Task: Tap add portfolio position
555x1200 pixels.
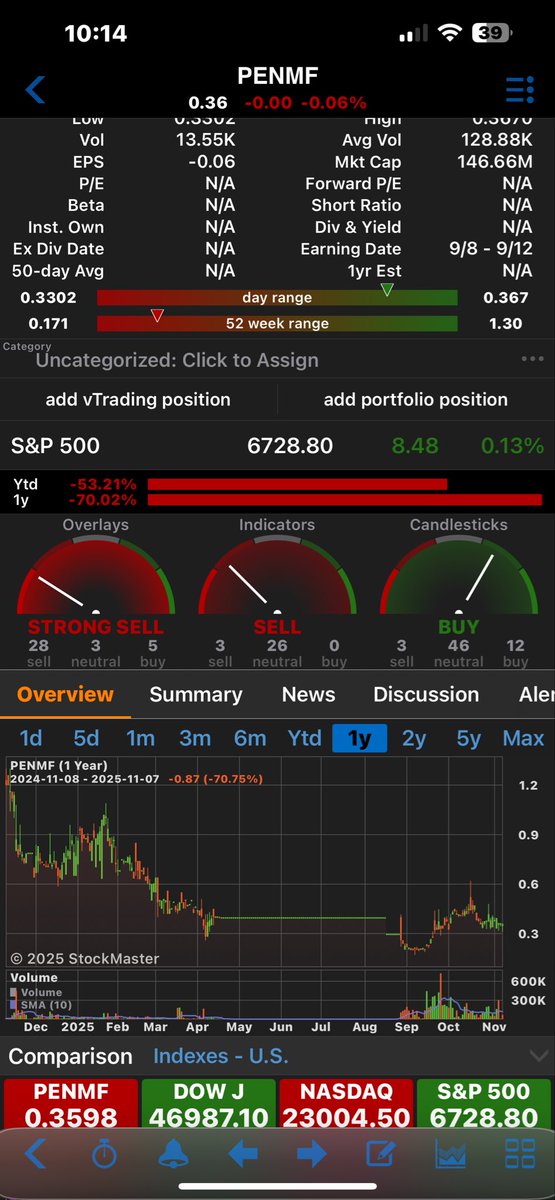Action: pyautogui.click(x=416, y=399)
